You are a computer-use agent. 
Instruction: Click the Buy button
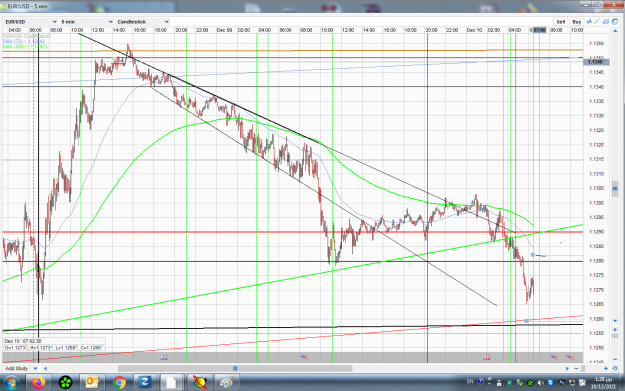[x=576, y=22]
